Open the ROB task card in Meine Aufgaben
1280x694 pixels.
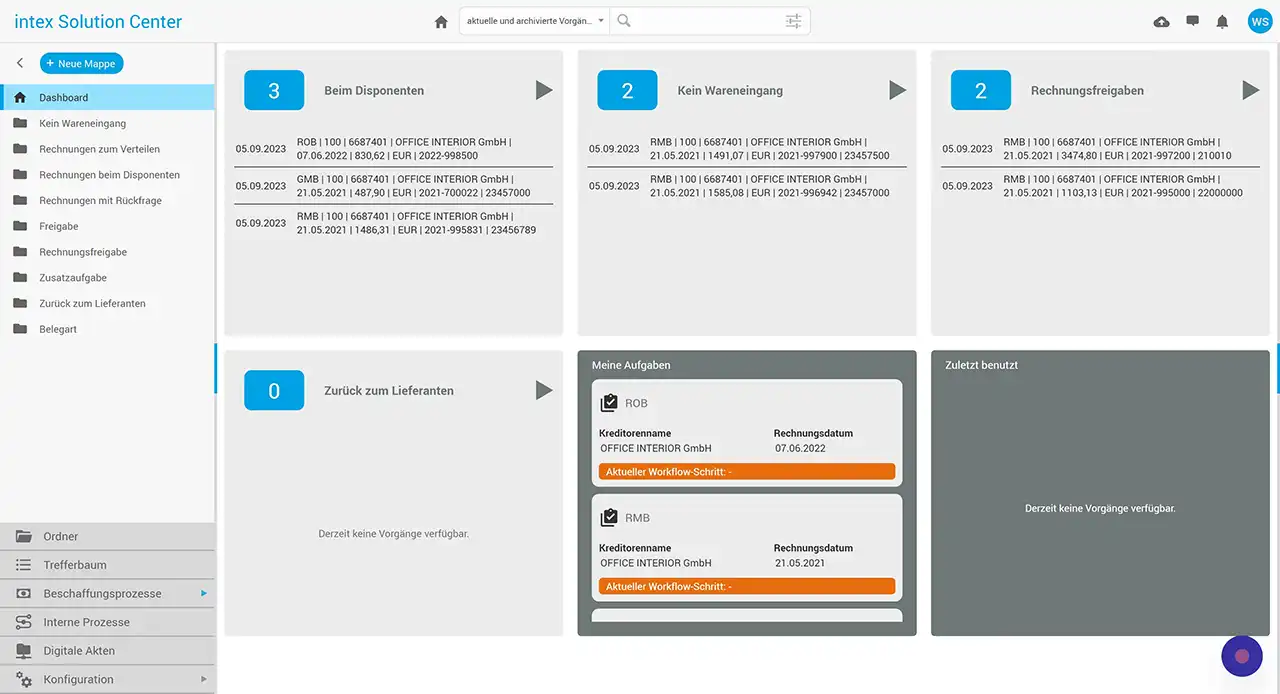746,431
